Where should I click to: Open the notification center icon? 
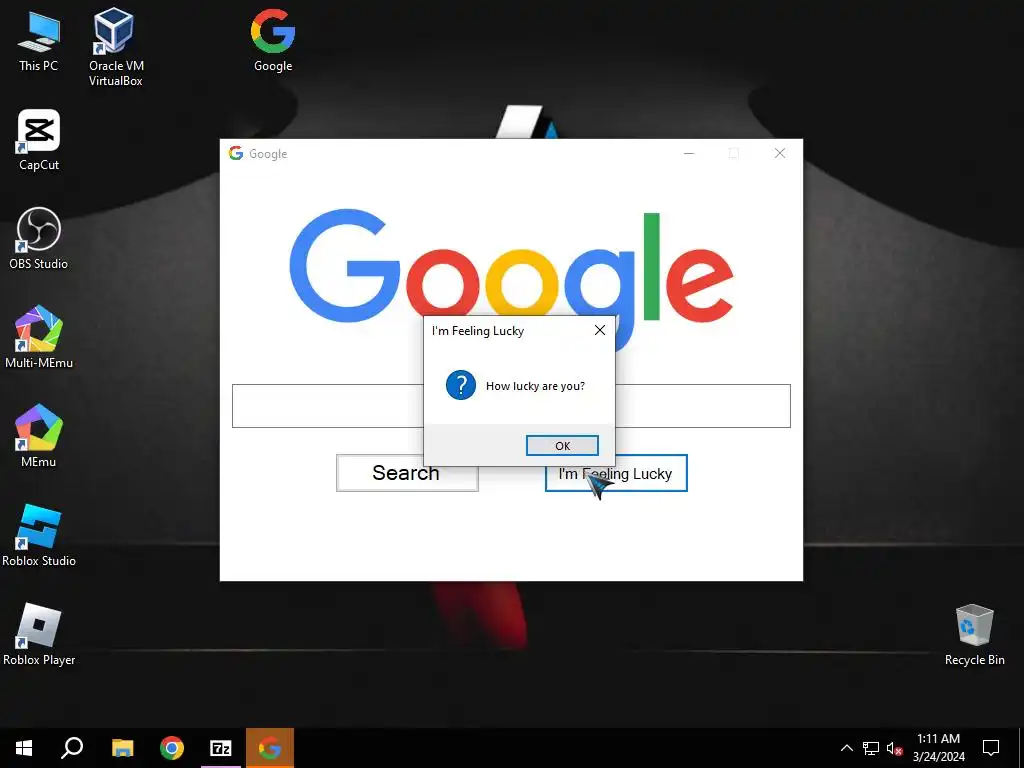point(991,748)
